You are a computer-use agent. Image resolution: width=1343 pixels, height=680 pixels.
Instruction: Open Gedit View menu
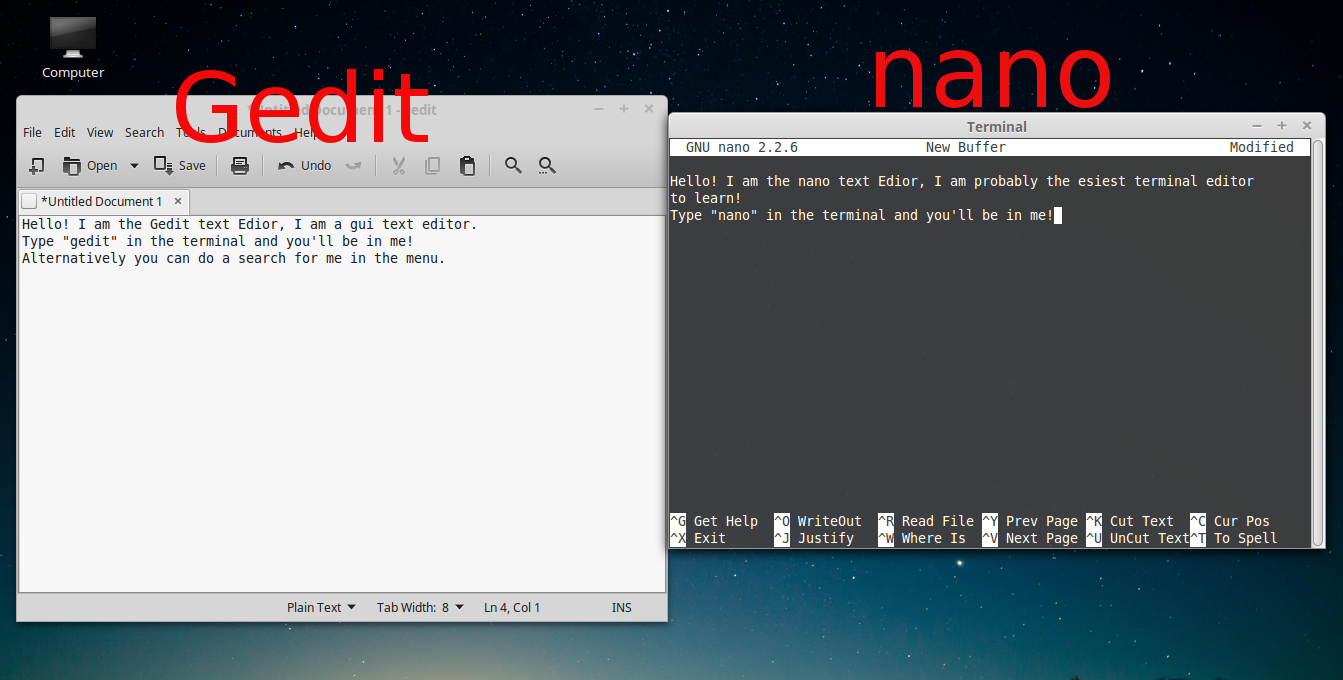click(x=100, y=132)
